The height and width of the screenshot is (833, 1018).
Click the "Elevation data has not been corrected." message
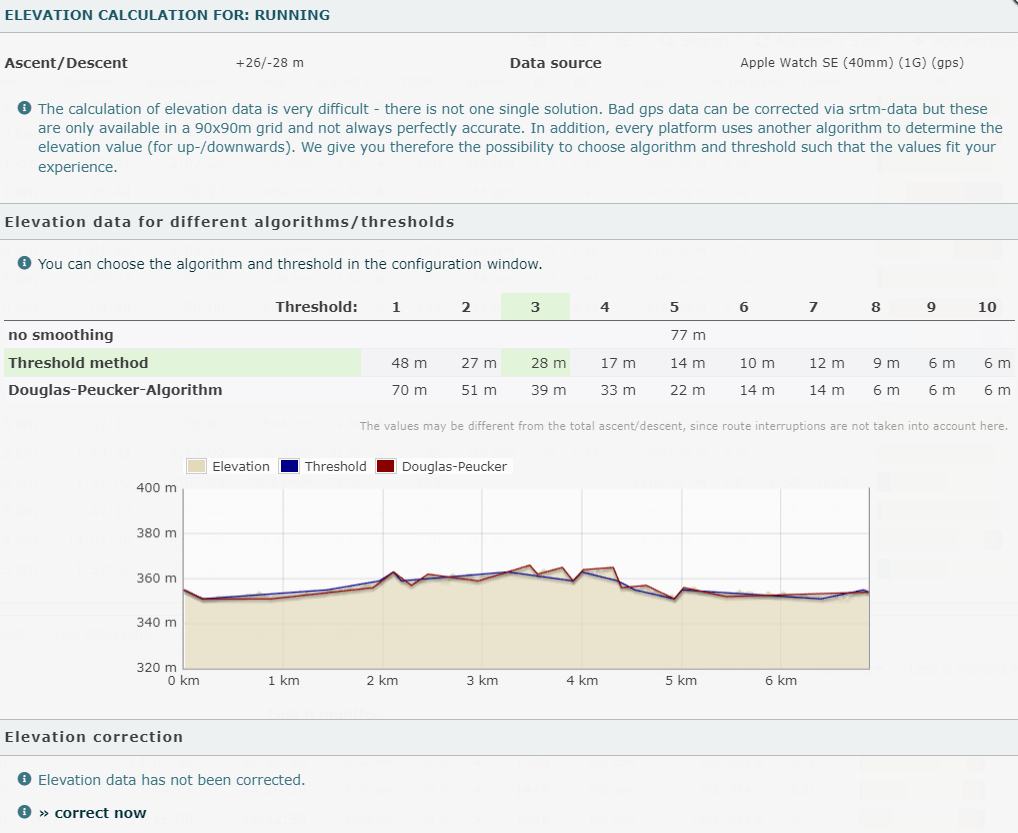(x=171, y=780)
